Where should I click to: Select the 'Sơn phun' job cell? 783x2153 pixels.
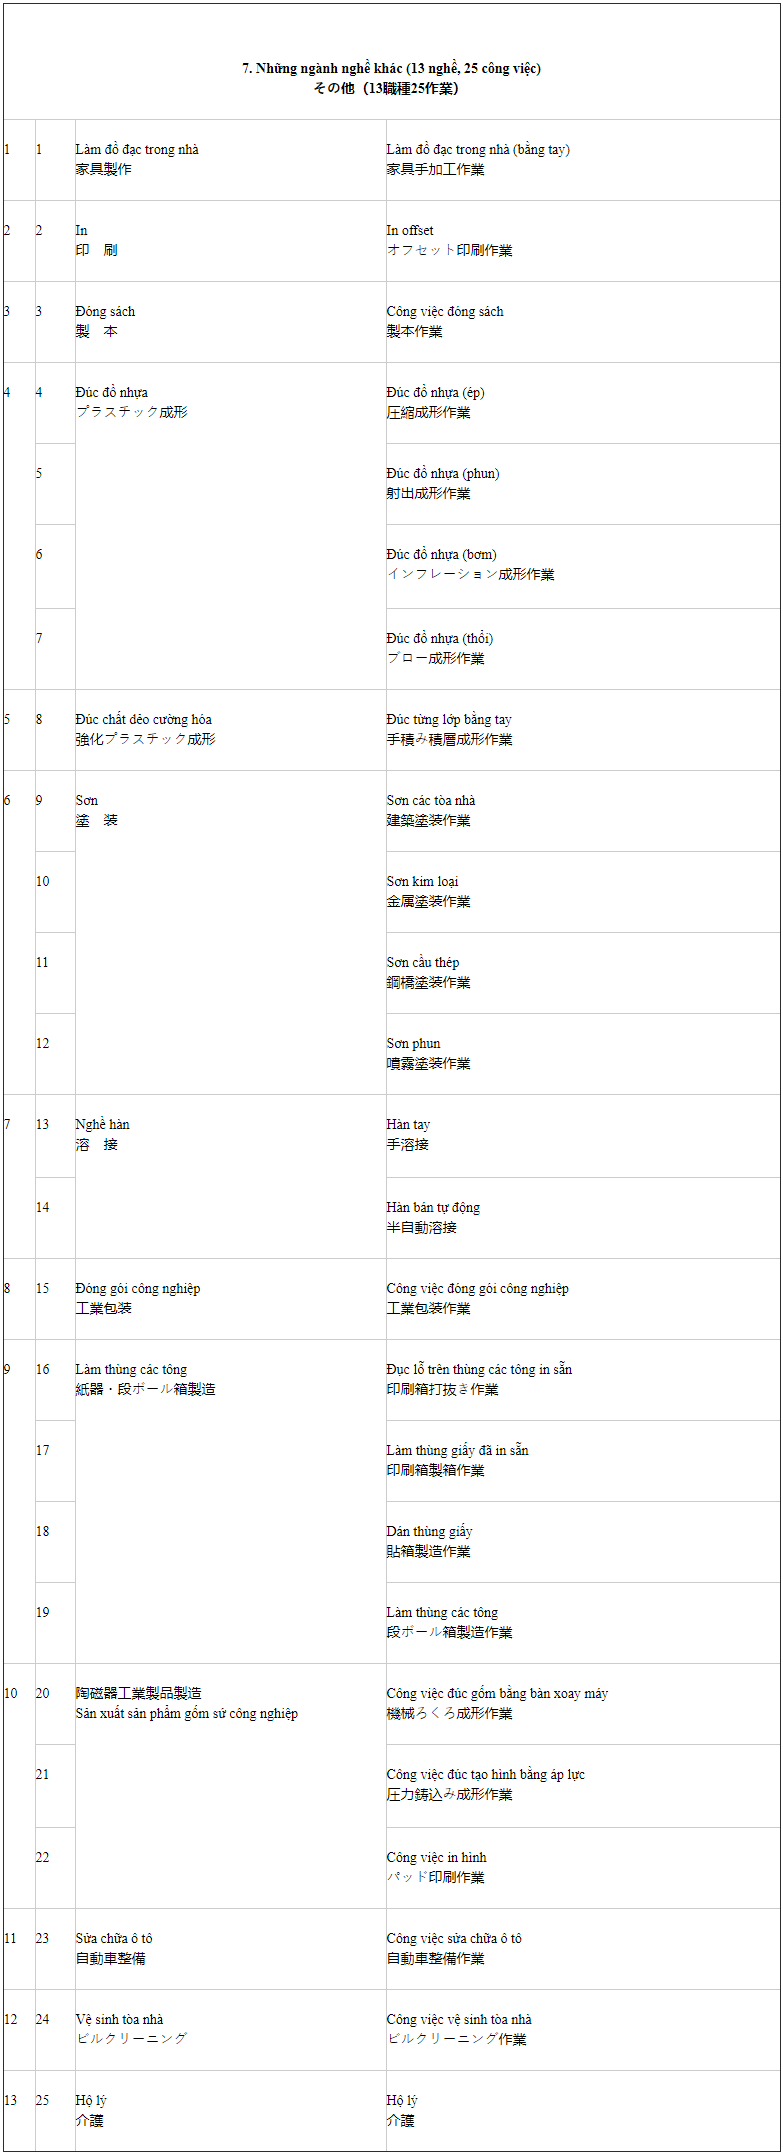(582, 1054)
